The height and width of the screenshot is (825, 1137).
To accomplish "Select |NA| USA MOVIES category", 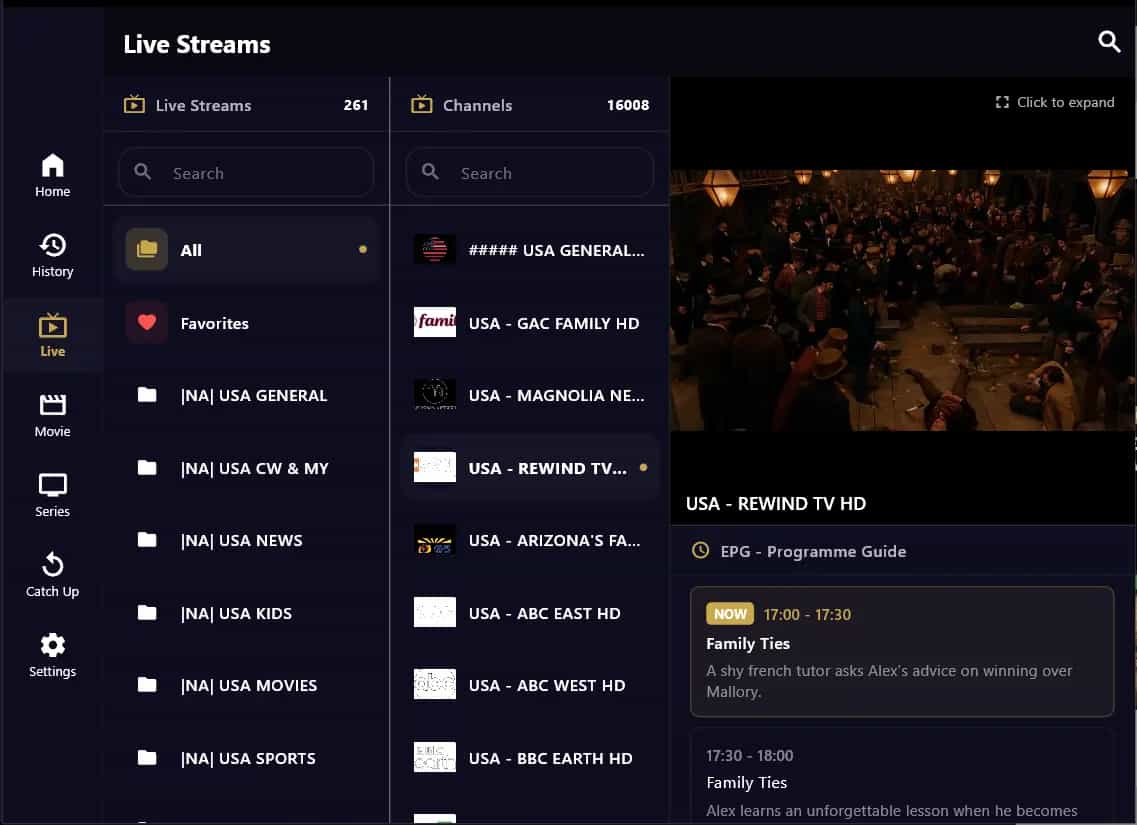I will point(247,685).
